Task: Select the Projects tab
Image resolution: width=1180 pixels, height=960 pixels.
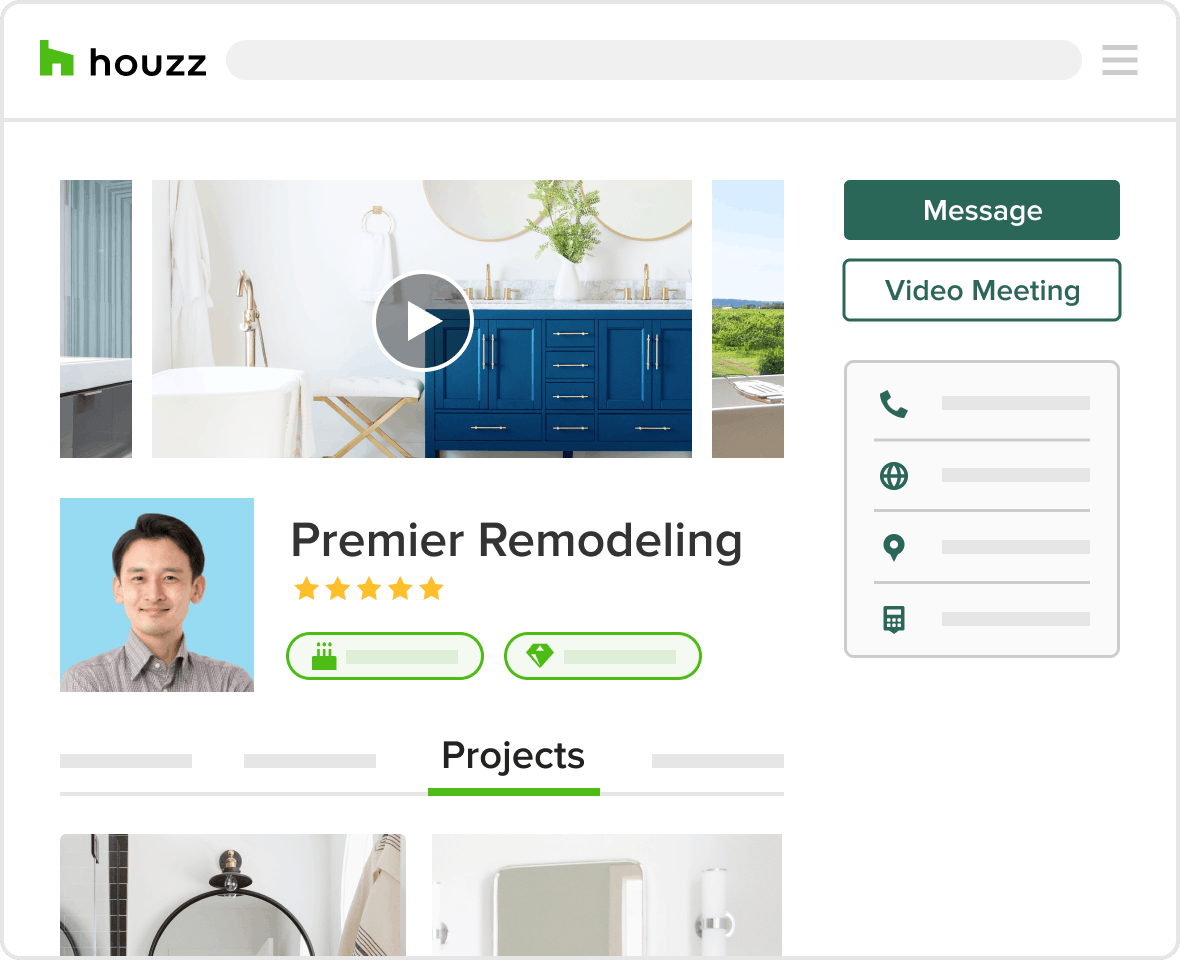Action: 513,755
